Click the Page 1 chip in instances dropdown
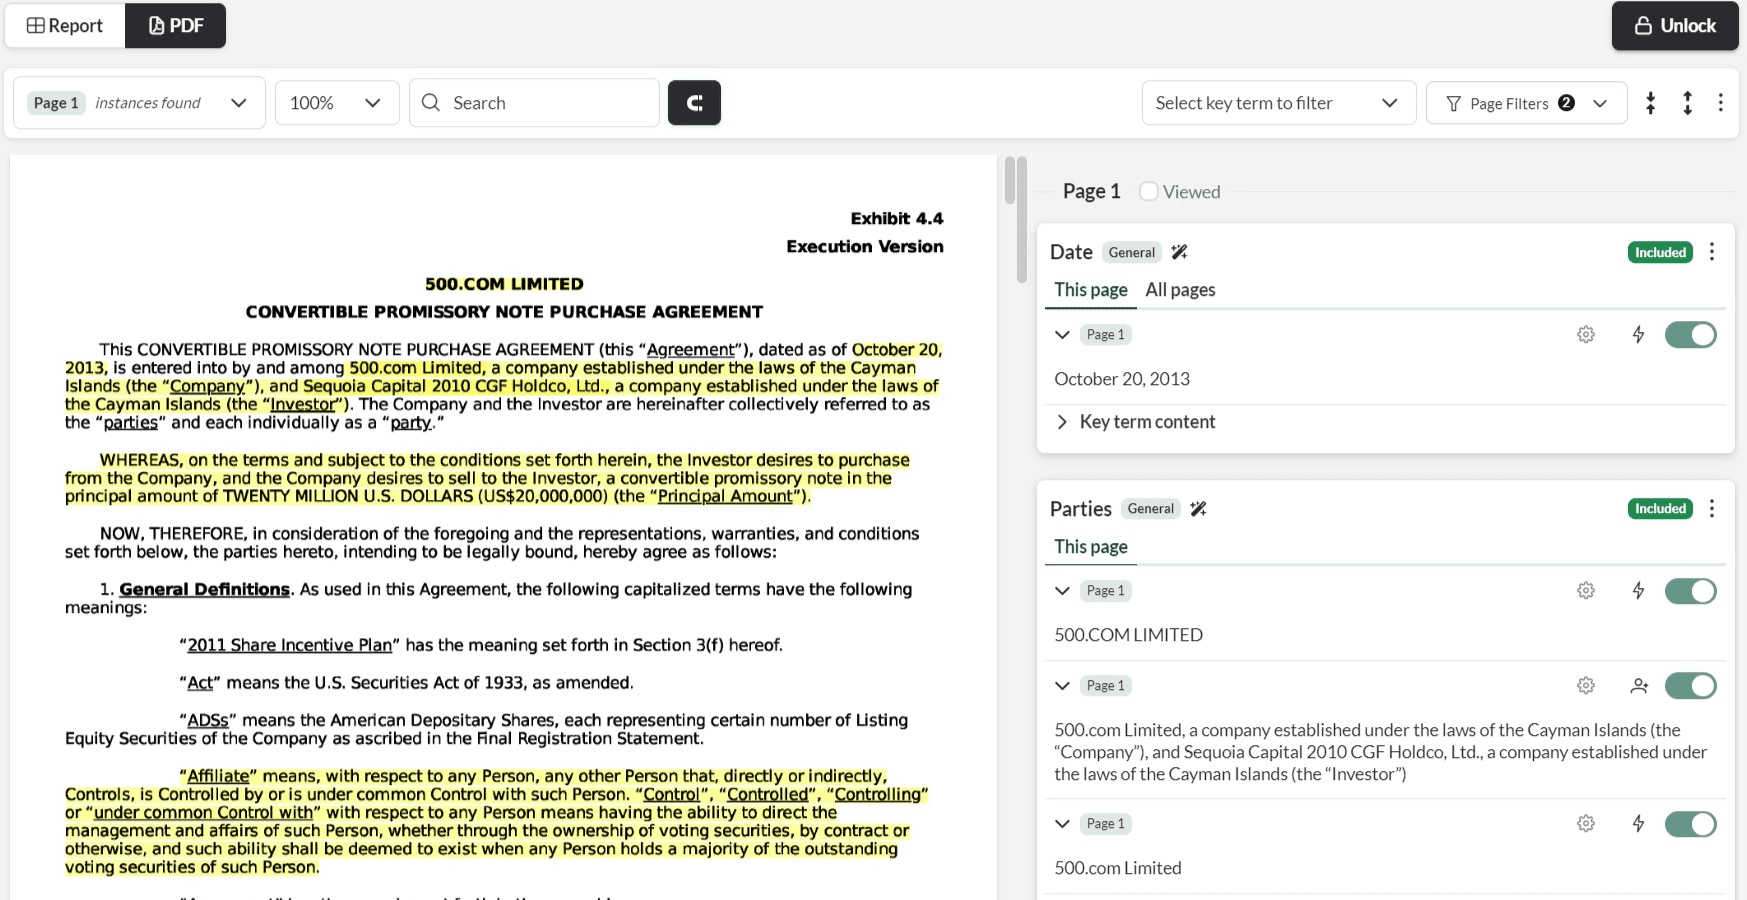Viewport: 1747px width, 900px height. (56, 103)
